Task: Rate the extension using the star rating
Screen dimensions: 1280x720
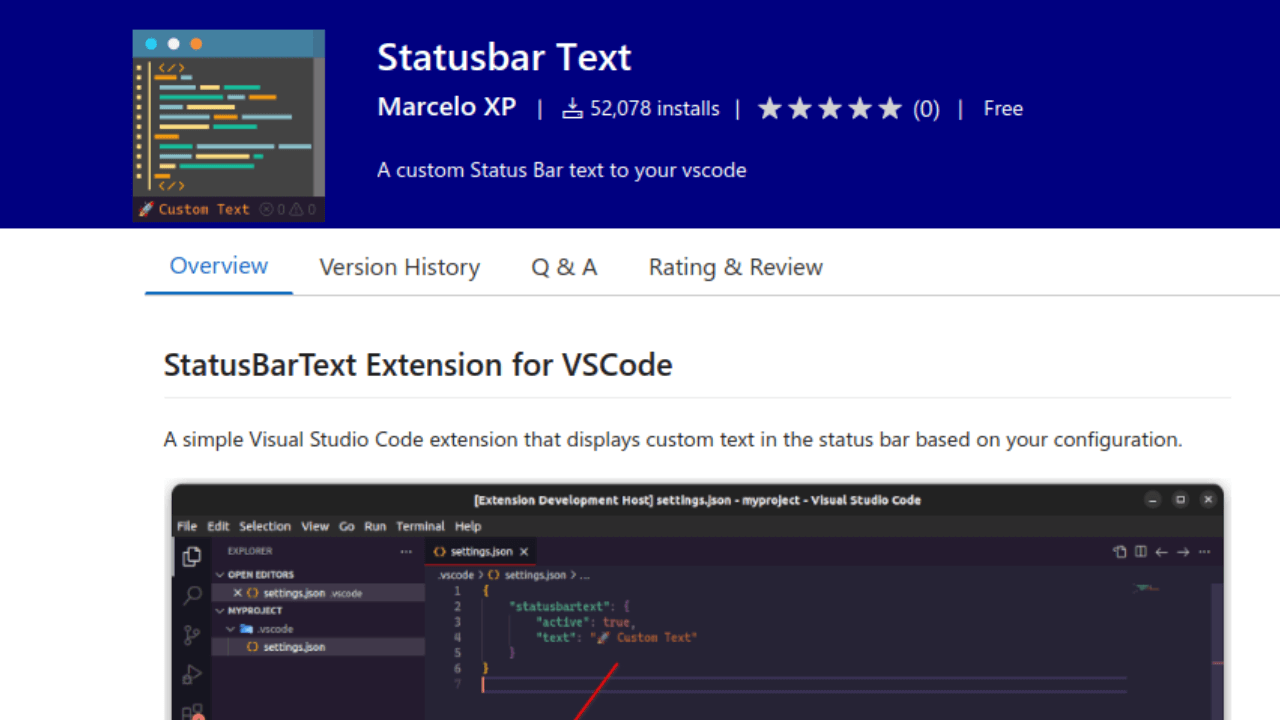Action: [x=829, y=108]
